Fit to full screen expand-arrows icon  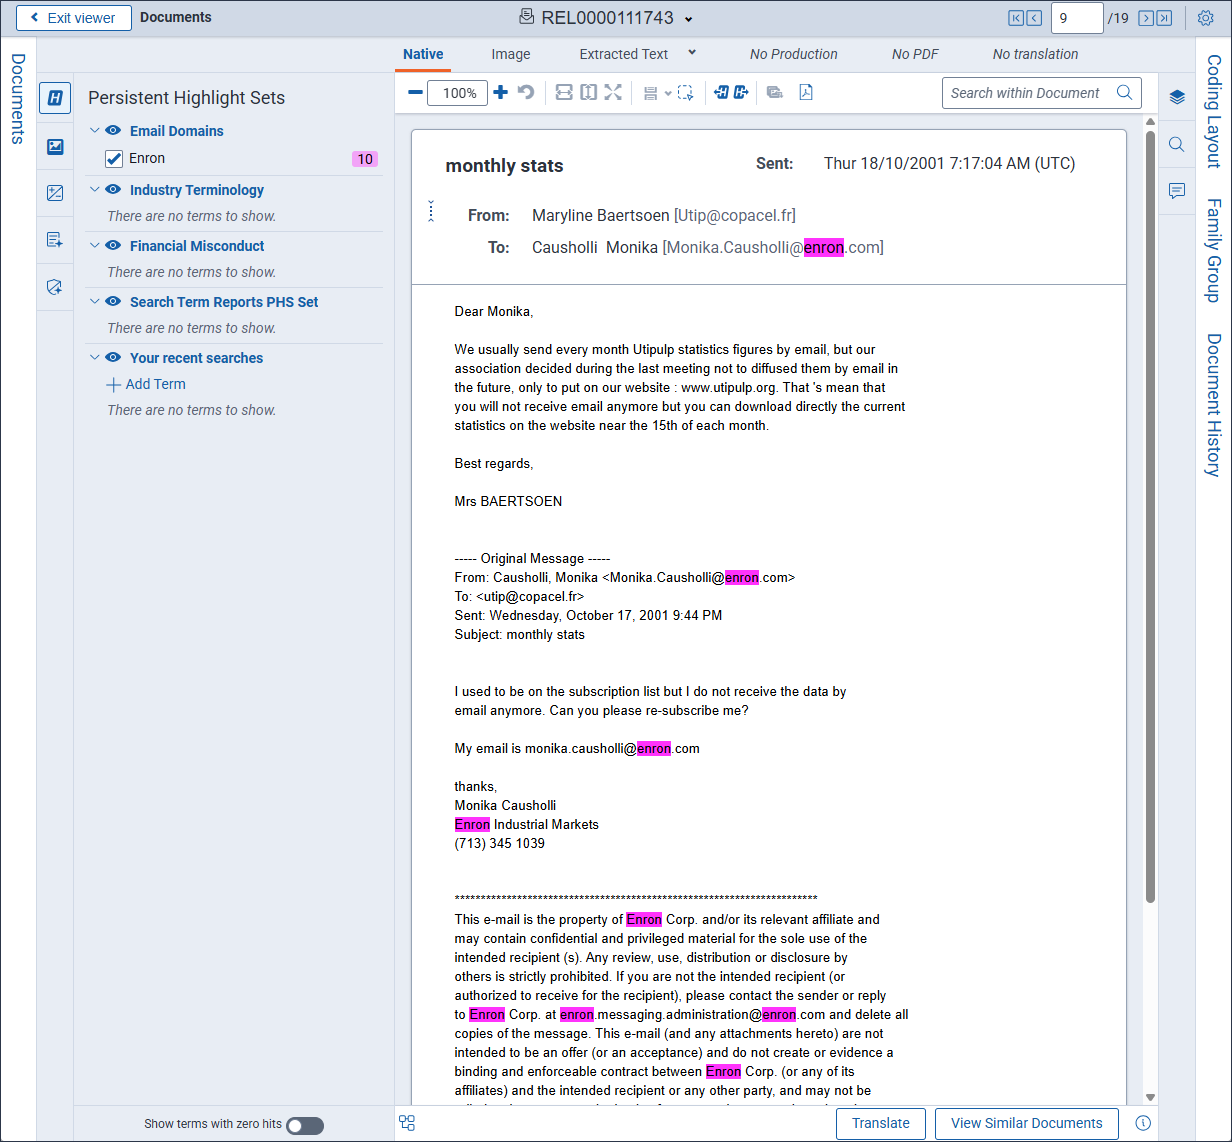(613, 93)
